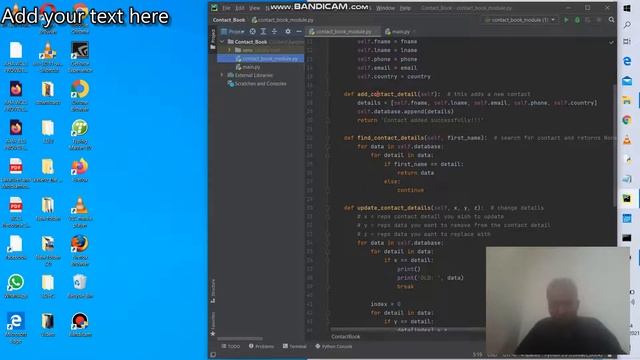Select Scratches and Consoles node
The image size is (640, 360).
coord(261,84)
